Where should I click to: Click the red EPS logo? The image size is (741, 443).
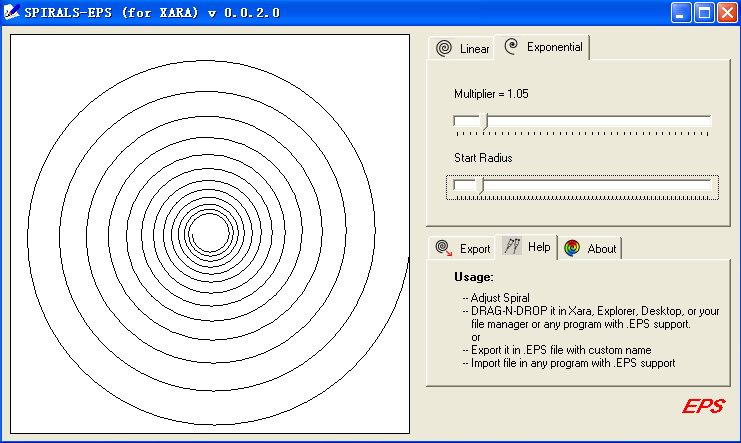coord(703,406)
